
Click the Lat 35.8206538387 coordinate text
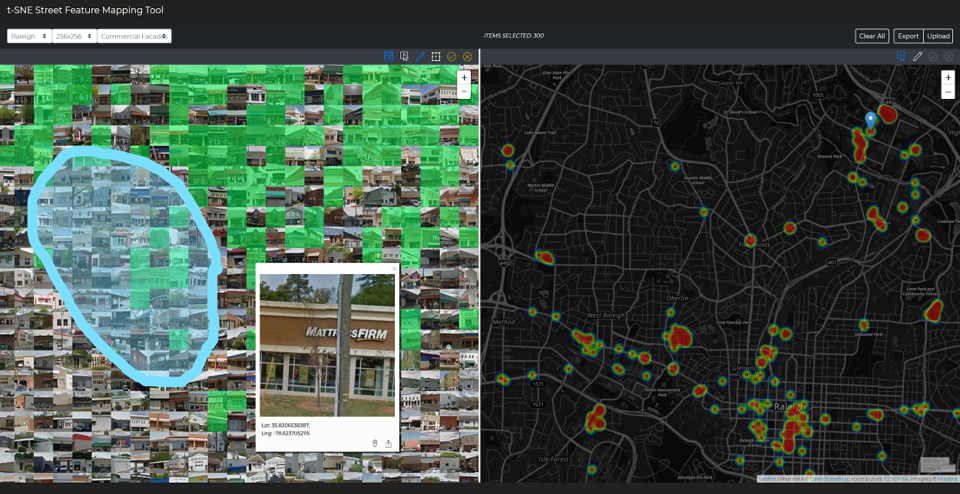coord(285,425)
